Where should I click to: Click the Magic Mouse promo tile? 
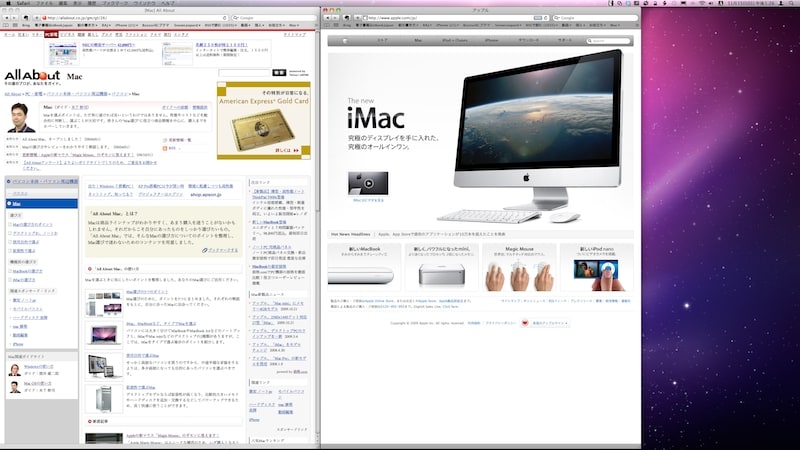520,267
